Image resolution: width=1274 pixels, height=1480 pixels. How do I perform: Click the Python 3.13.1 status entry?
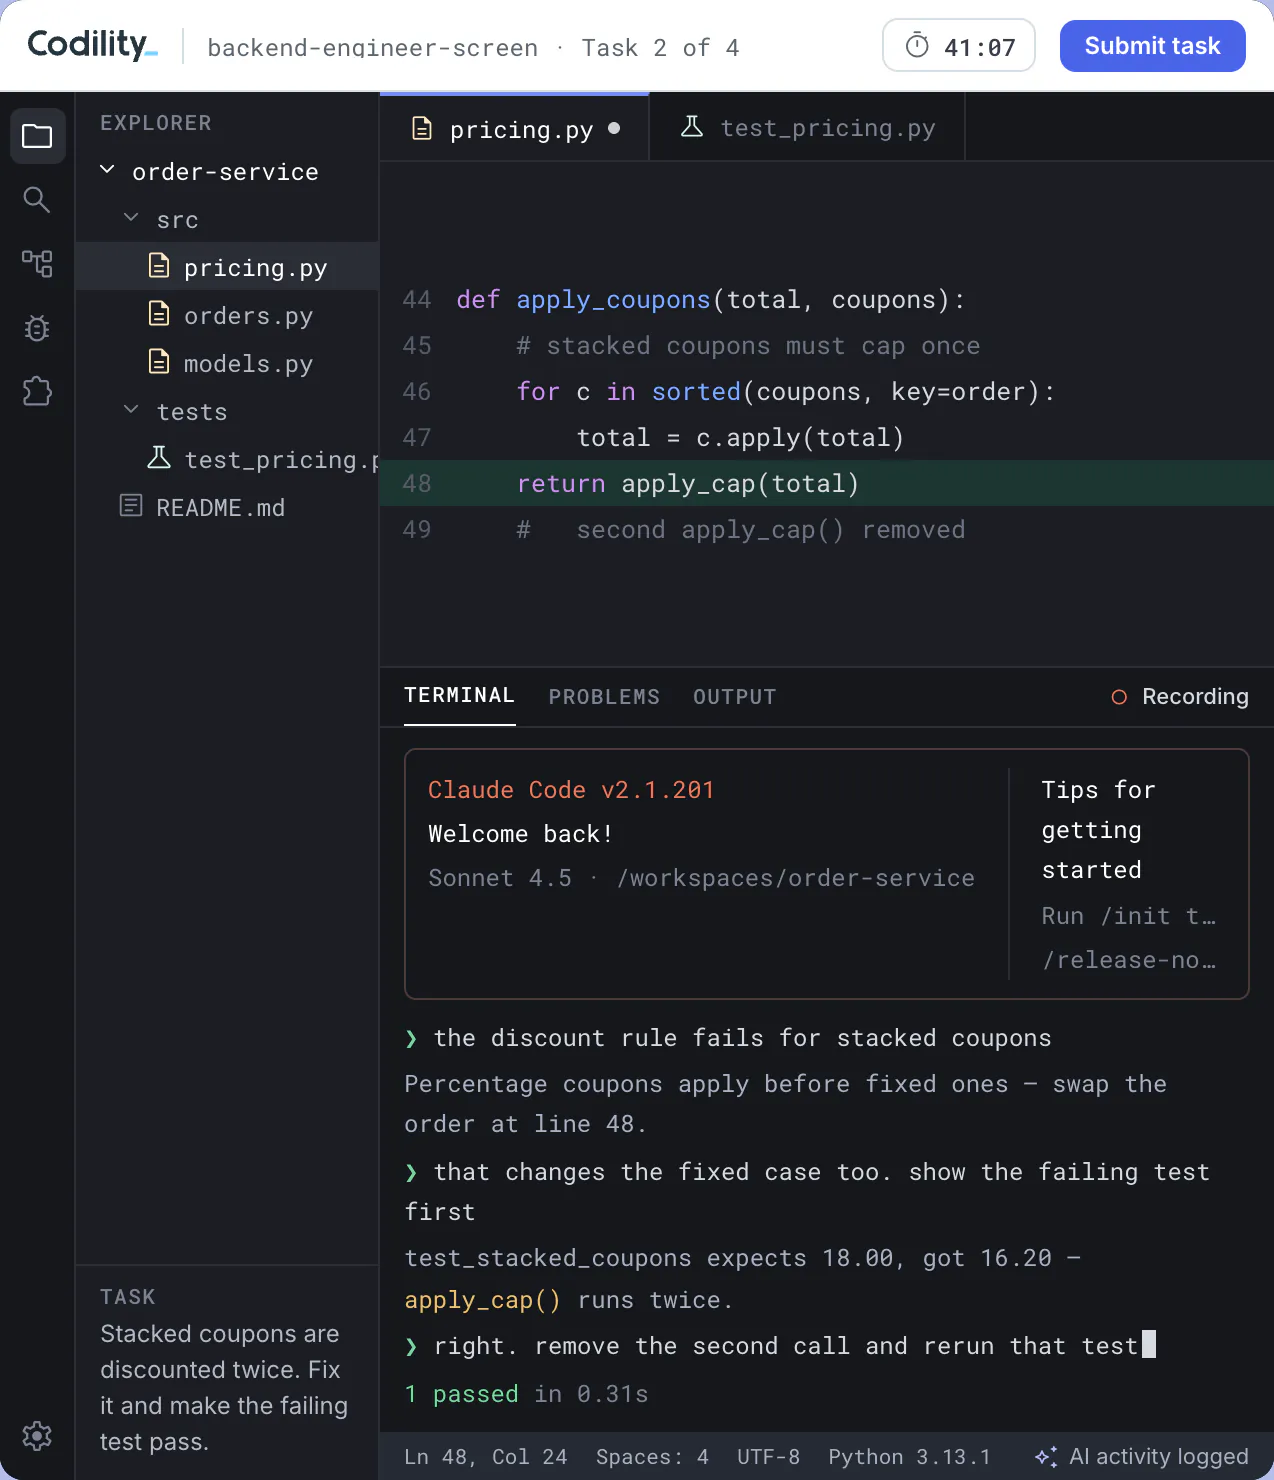[909, 1457]
